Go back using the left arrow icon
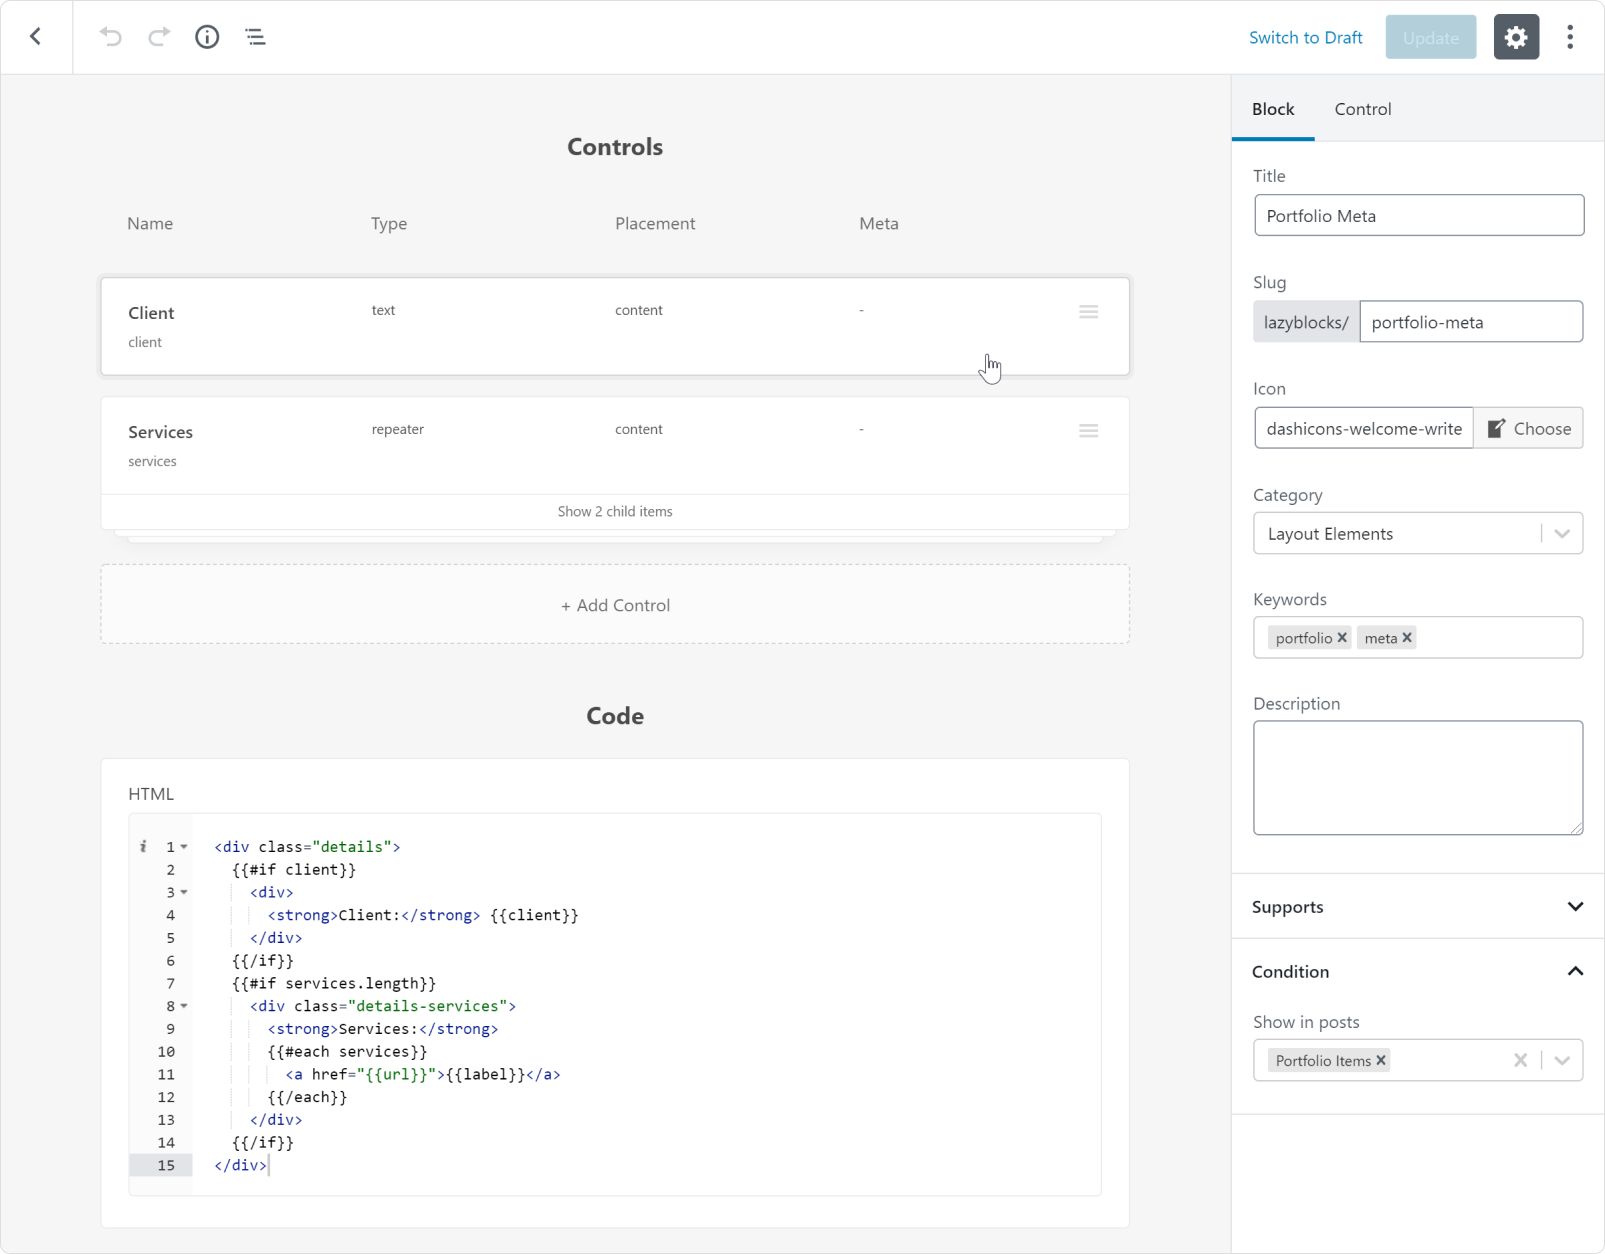Image resolution: width=1605 pixels, height=1254 pixels. click(36, 37)
